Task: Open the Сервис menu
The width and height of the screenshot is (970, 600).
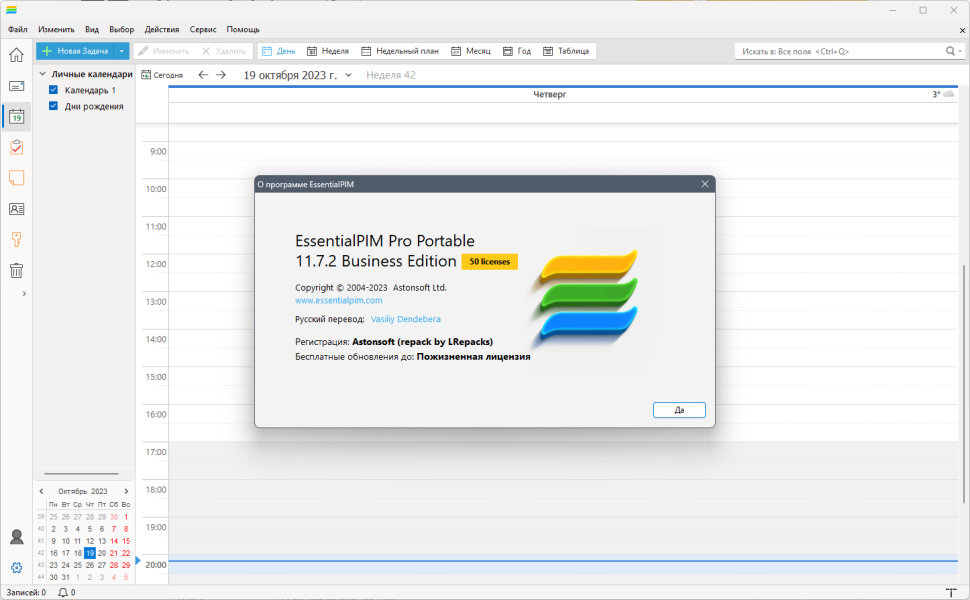Action: 203,29
